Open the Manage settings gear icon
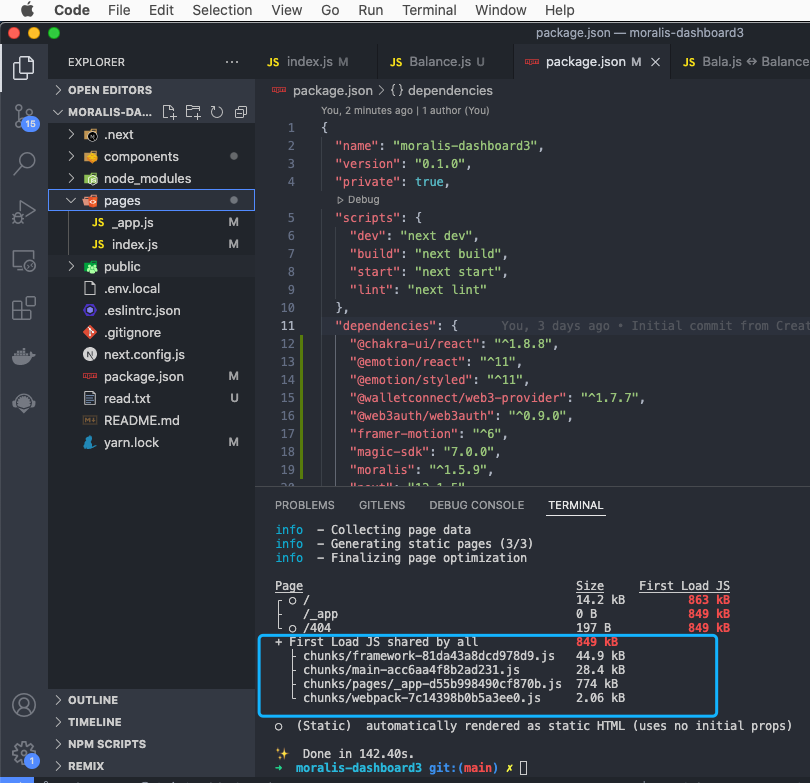The width and height of the screenshot is (810, 783). point(24,753)
